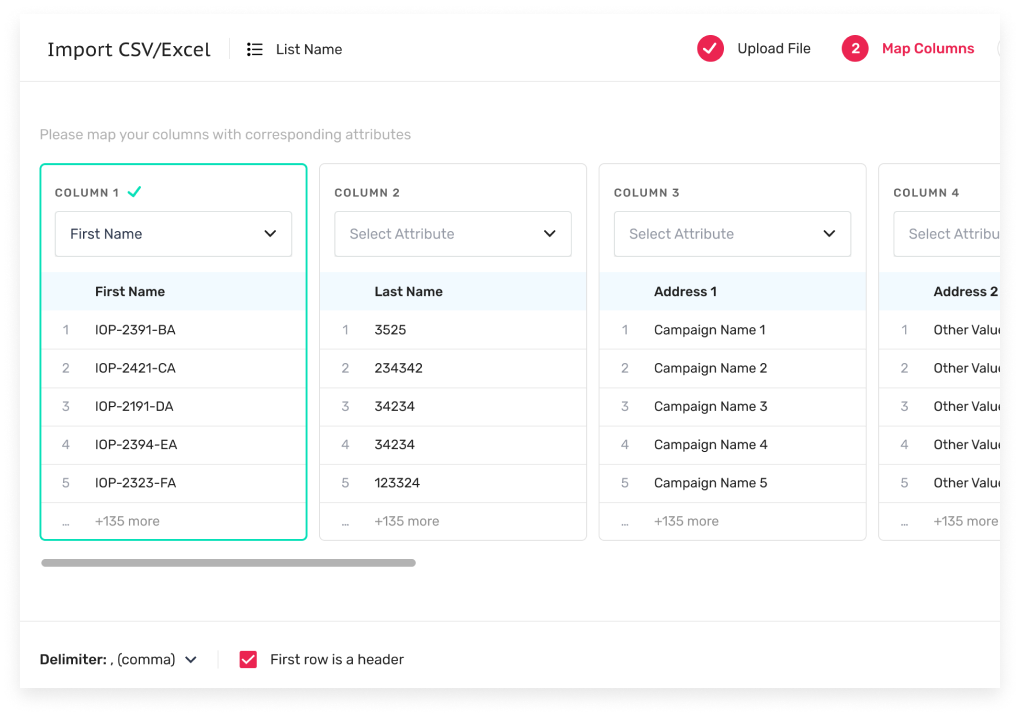1020x716 pixels.
Task: Click the Campaign Name 3 cell
Action: (x=710, y=406)
